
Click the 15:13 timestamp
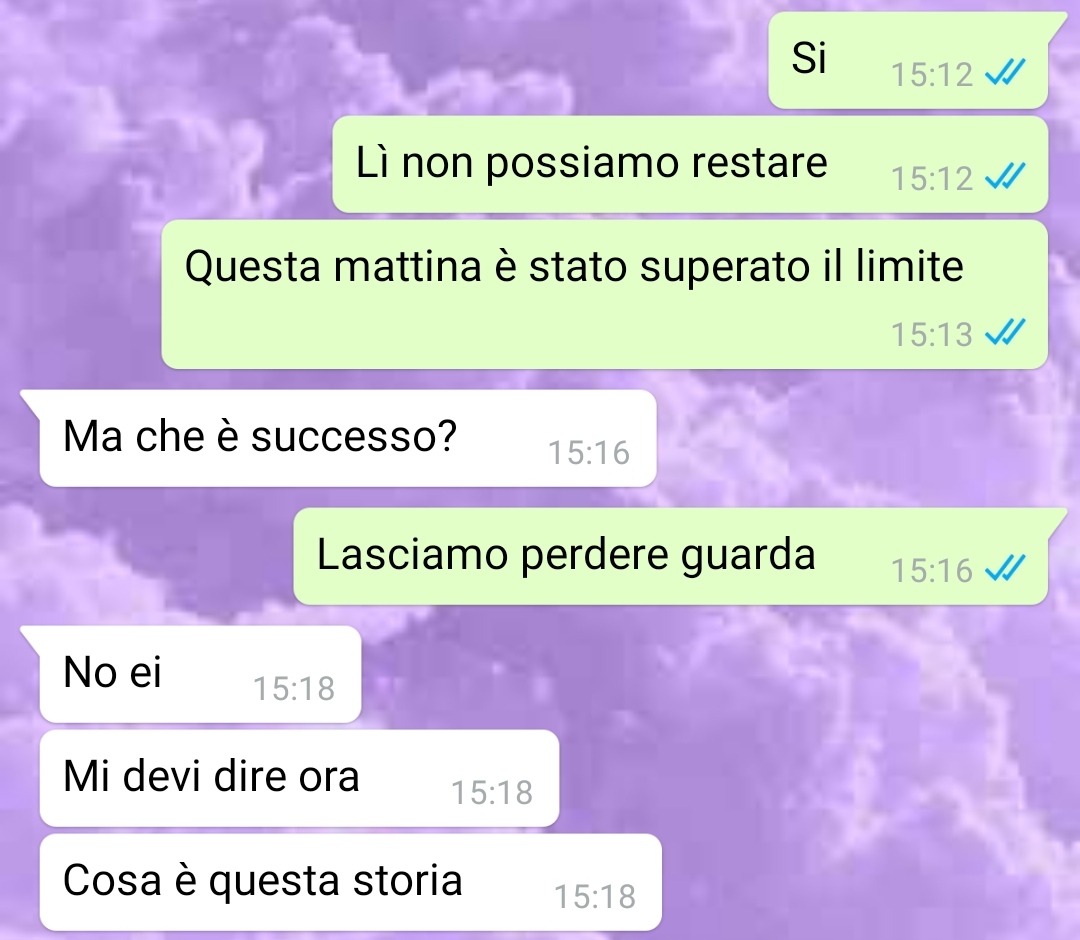point(932,335)
